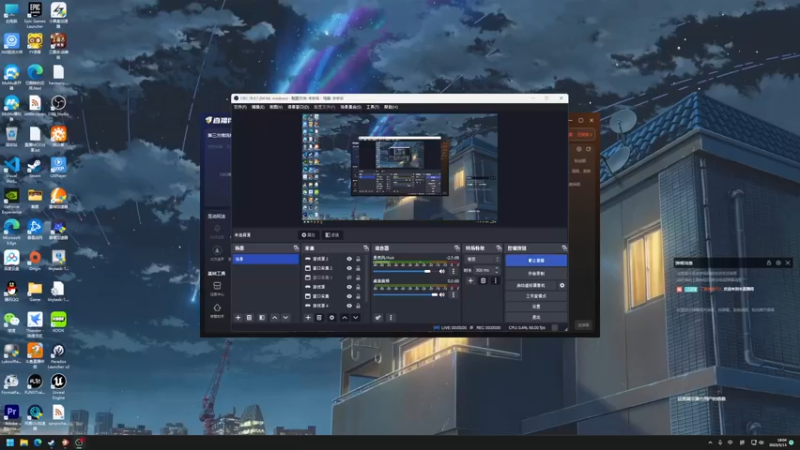Screen dimensions: 800x450
Task: Open 麦克风/Aux three-dot options menu
Action: pyautogui.click(x=453, y=271)
